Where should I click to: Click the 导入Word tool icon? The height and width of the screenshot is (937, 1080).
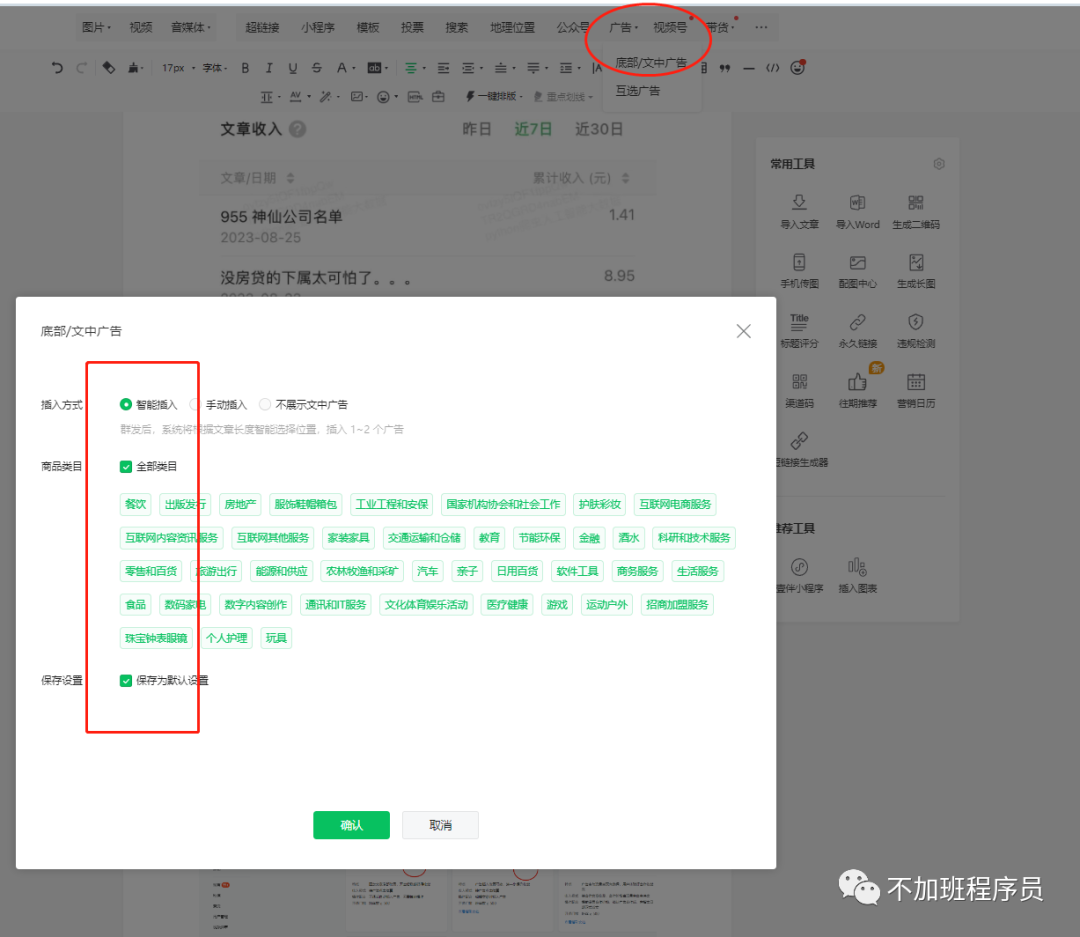(x=858, y=203)
